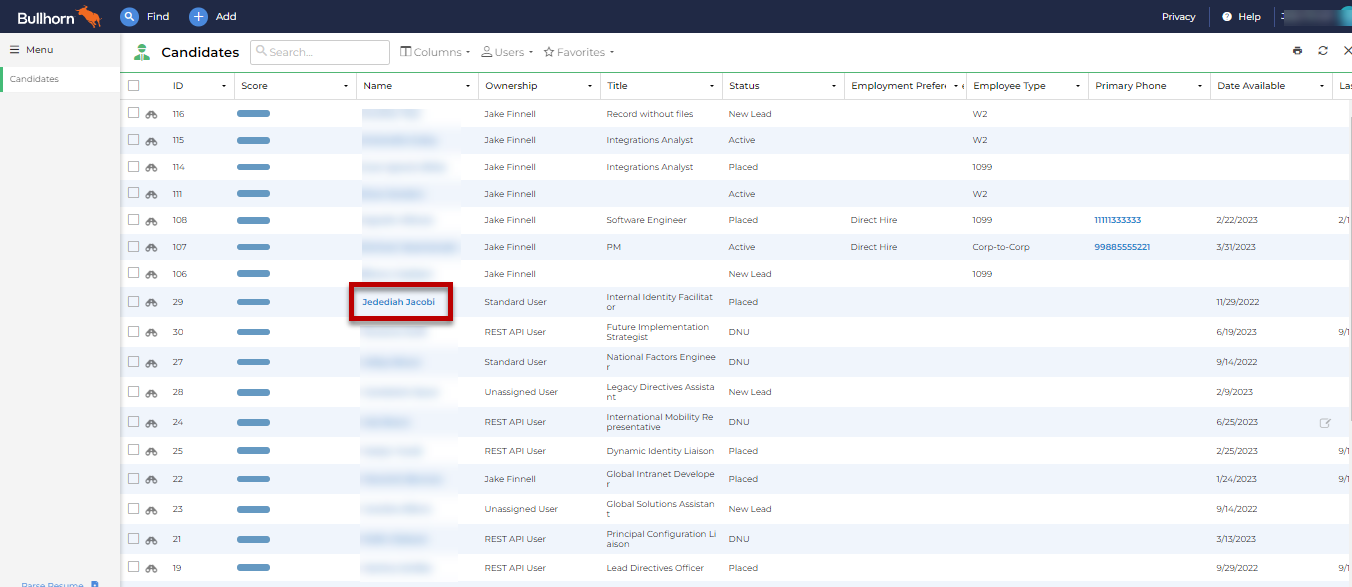The image size is (1352, 587).
Task: Open Jedediah Jacobi candidate record
Action: coord(398,302)
